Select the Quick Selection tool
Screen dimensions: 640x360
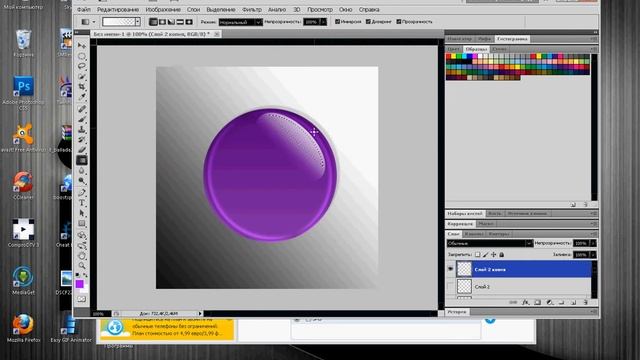82,76
